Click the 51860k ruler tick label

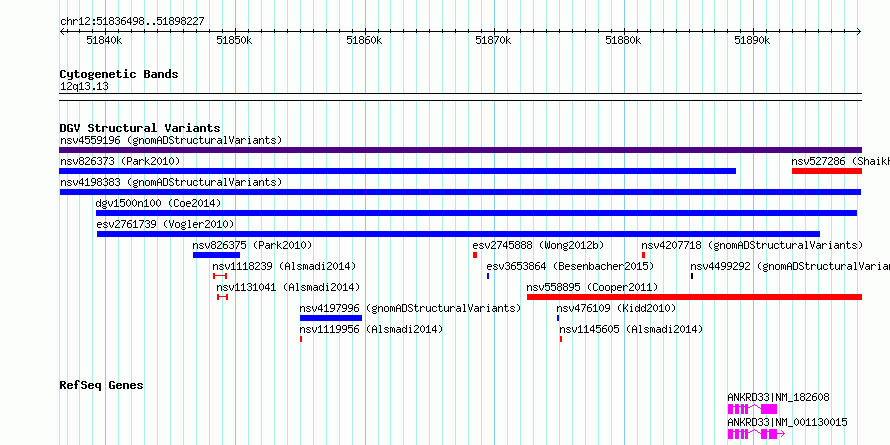[x=364, y=40]
